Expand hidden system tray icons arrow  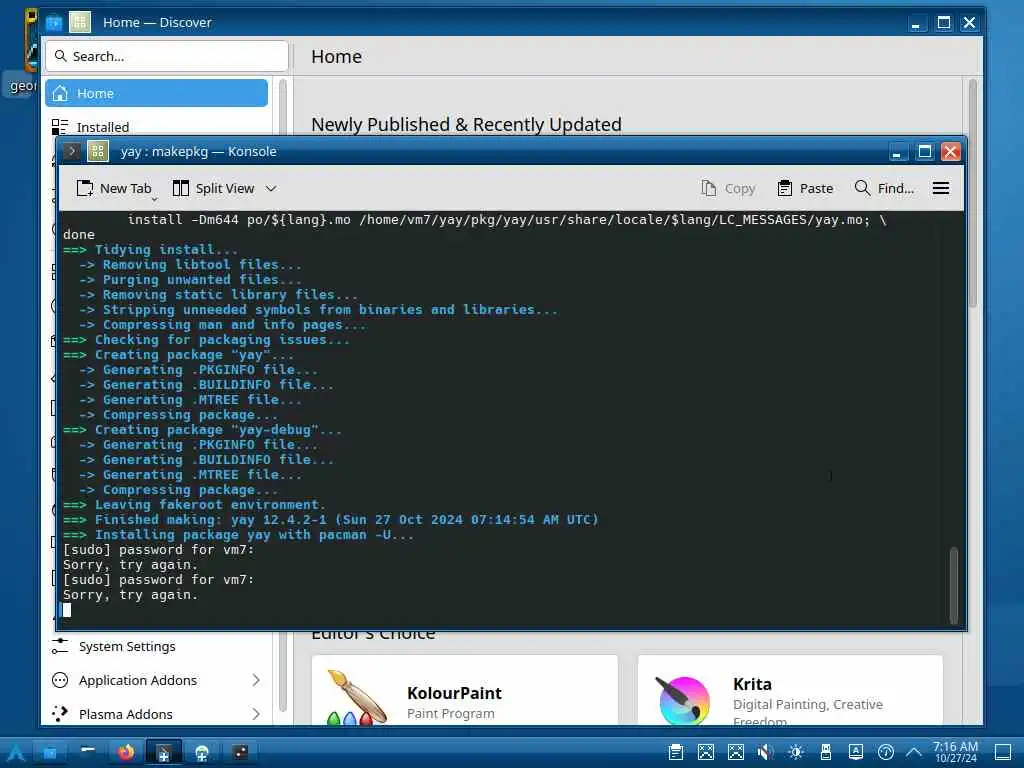(914, 752)
